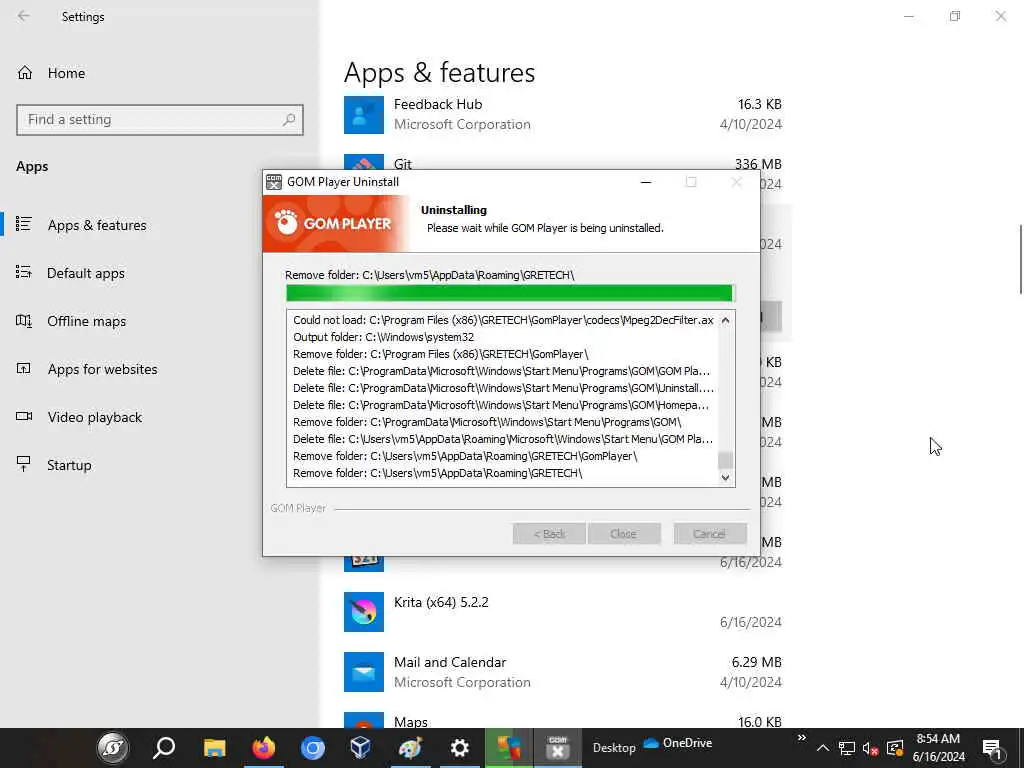Click the disabled Back button
The image size is (1024, 768).
549,534
